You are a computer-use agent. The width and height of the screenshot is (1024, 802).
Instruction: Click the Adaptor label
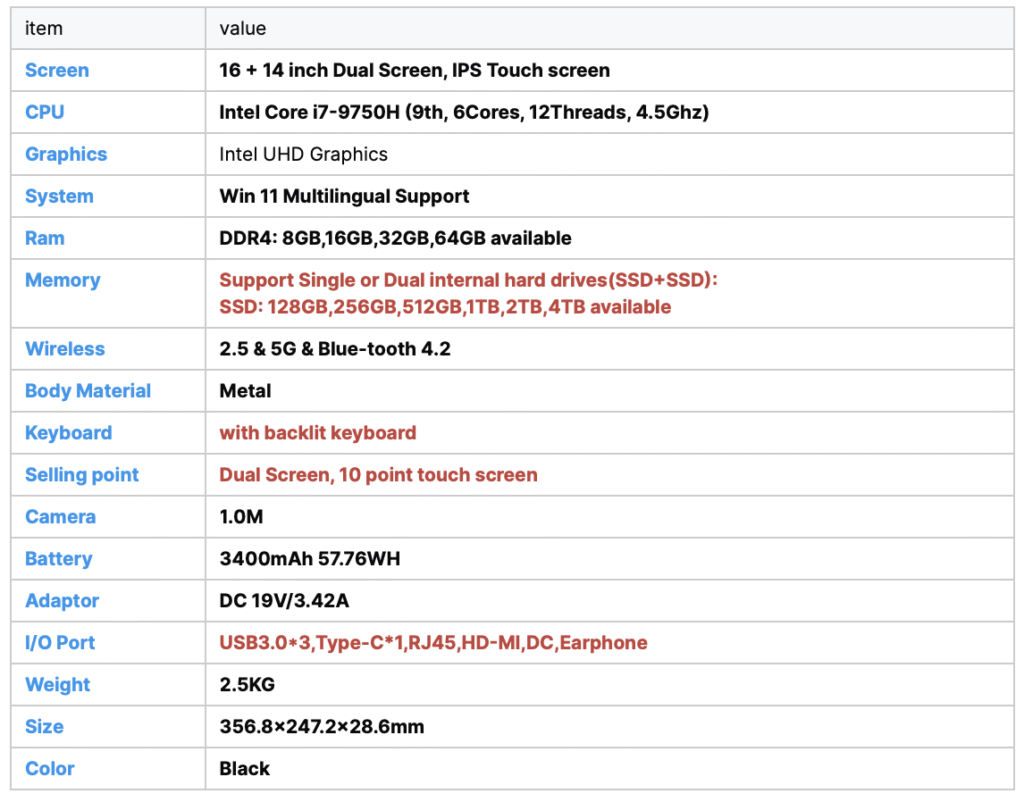coord(62,601)
